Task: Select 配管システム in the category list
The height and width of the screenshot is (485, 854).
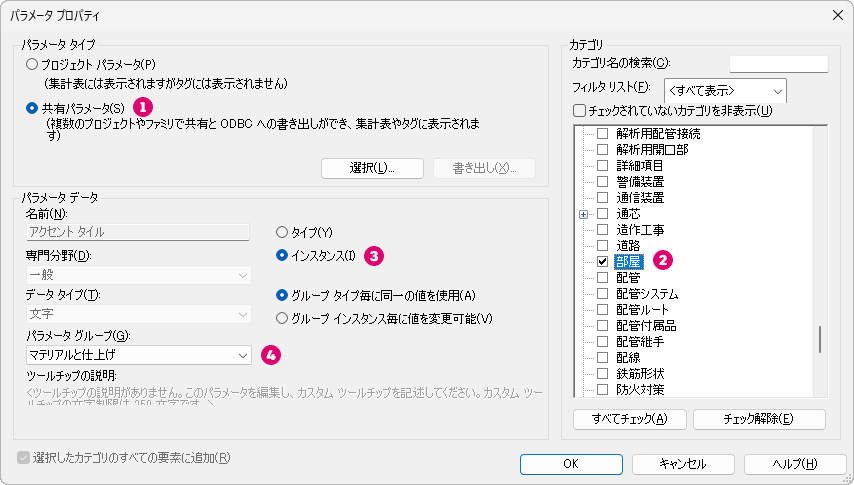Action: click(647, 294)
